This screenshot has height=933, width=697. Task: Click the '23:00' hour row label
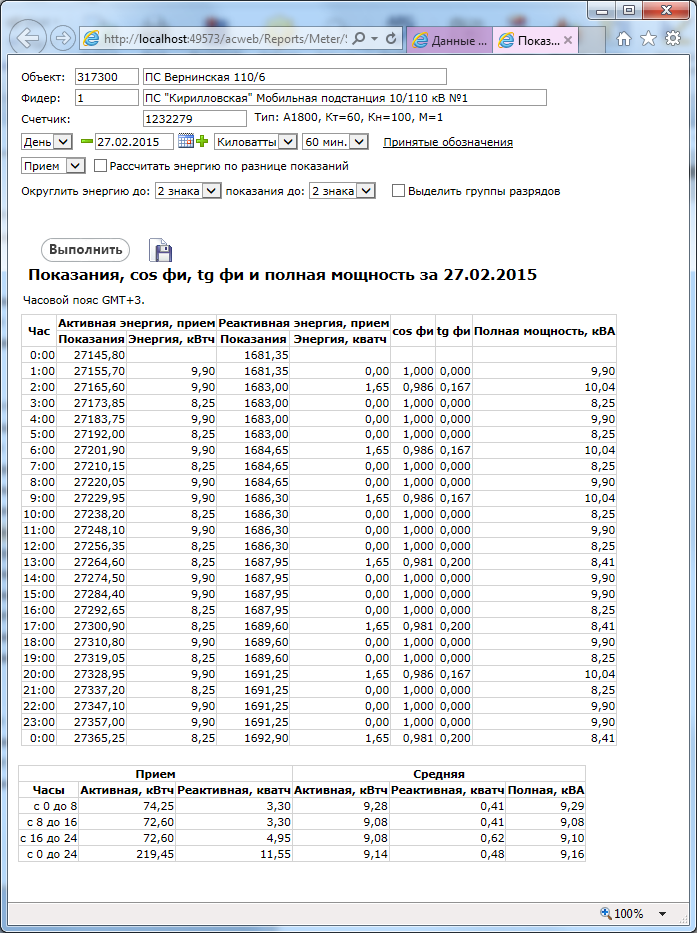[x=39, y=722]
